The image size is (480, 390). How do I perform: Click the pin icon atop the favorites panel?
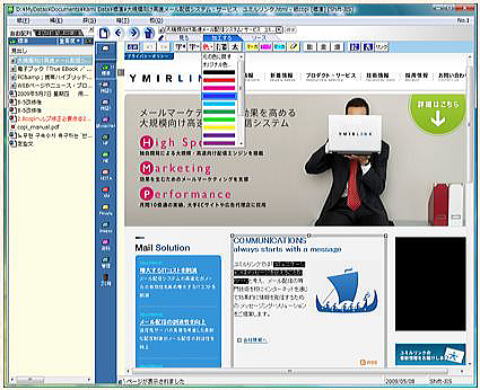click(x=91, y=31)
